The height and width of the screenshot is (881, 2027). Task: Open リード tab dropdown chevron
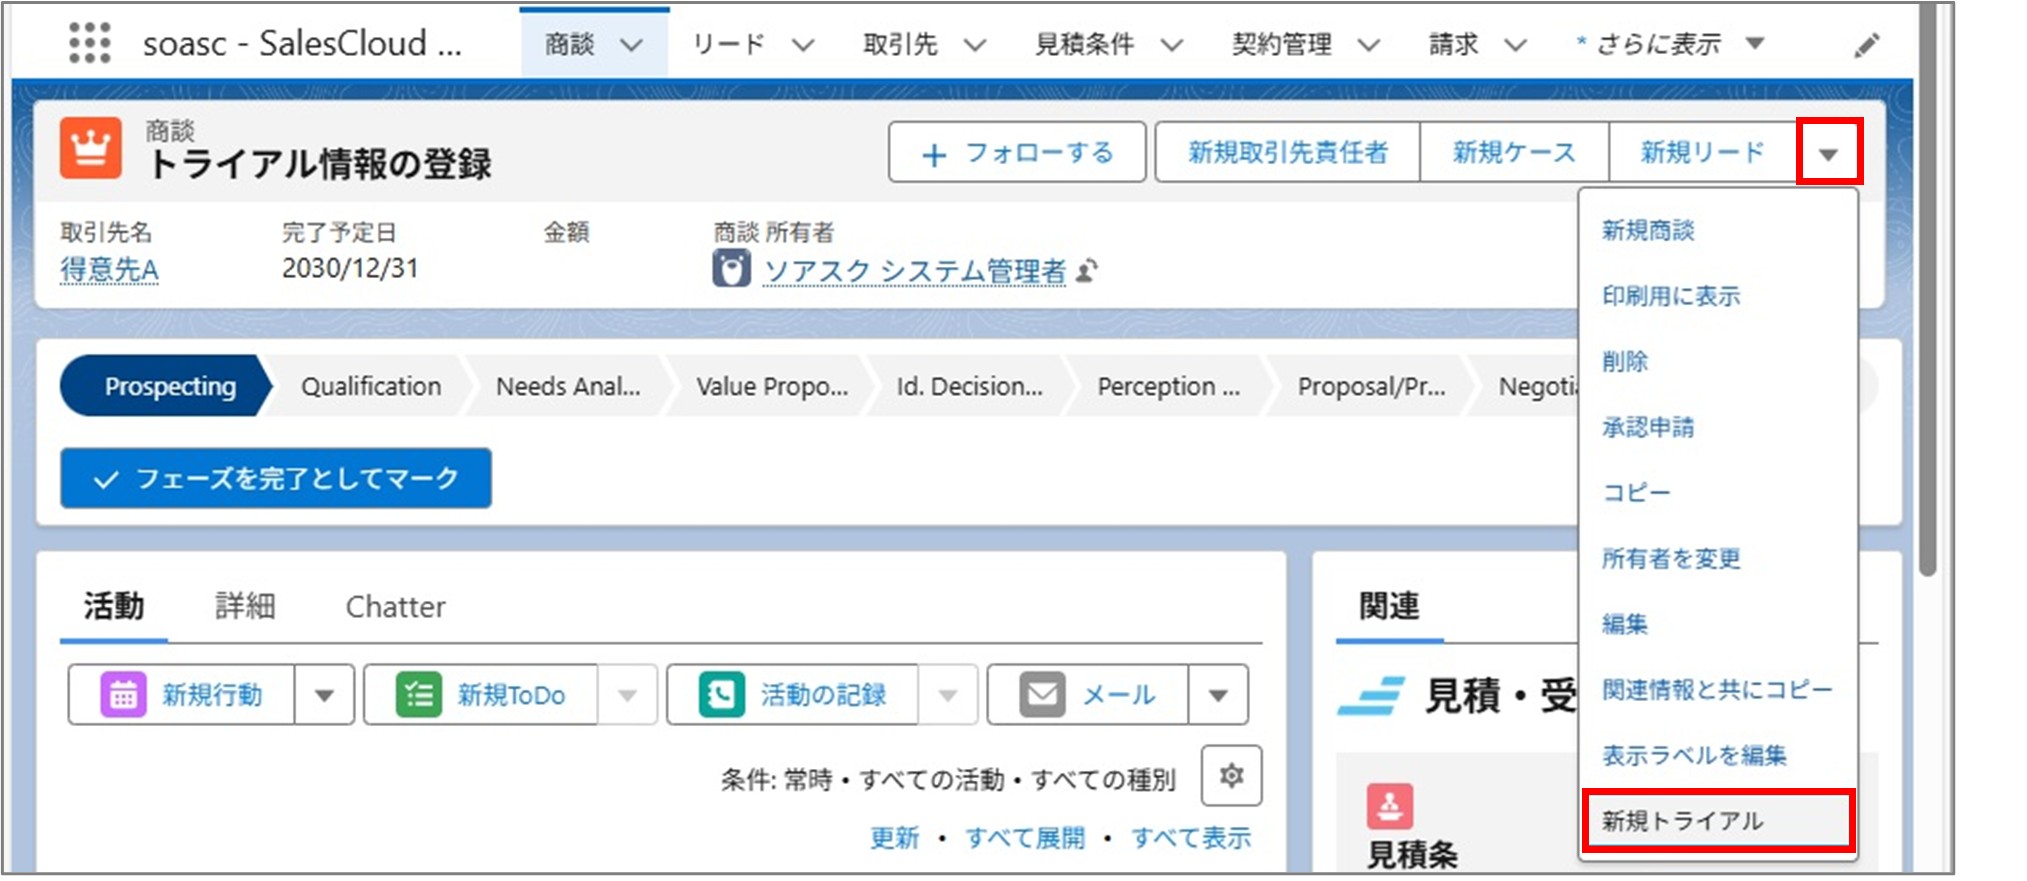click(803, 45)
